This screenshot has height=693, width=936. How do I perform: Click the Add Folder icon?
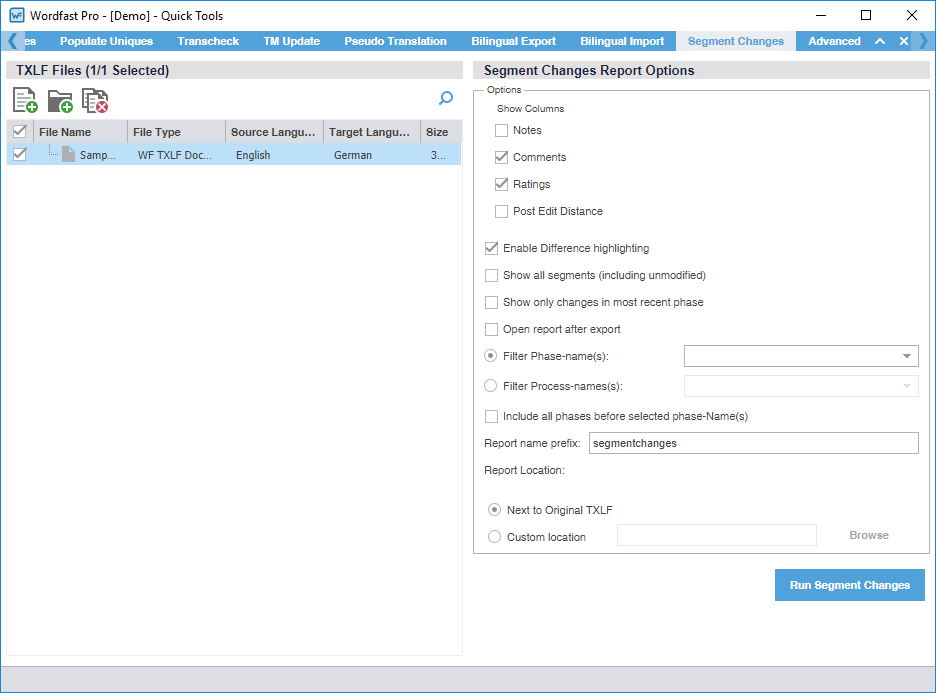[60, 100]
